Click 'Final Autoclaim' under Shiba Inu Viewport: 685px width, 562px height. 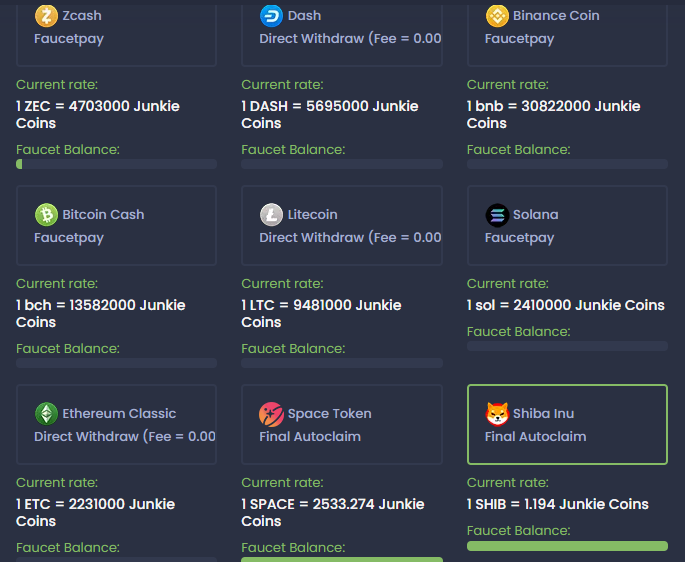coord(536,437)
